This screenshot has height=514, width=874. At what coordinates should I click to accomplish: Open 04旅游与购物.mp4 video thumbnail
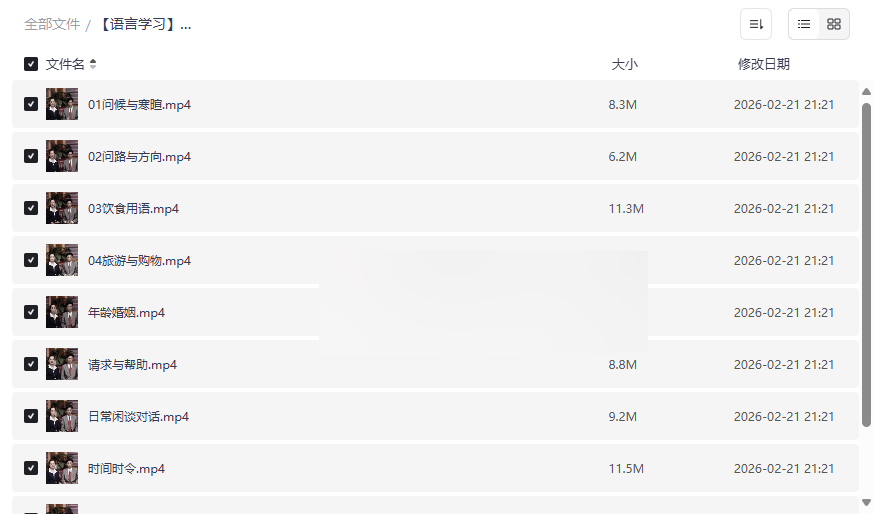point(62,260)
